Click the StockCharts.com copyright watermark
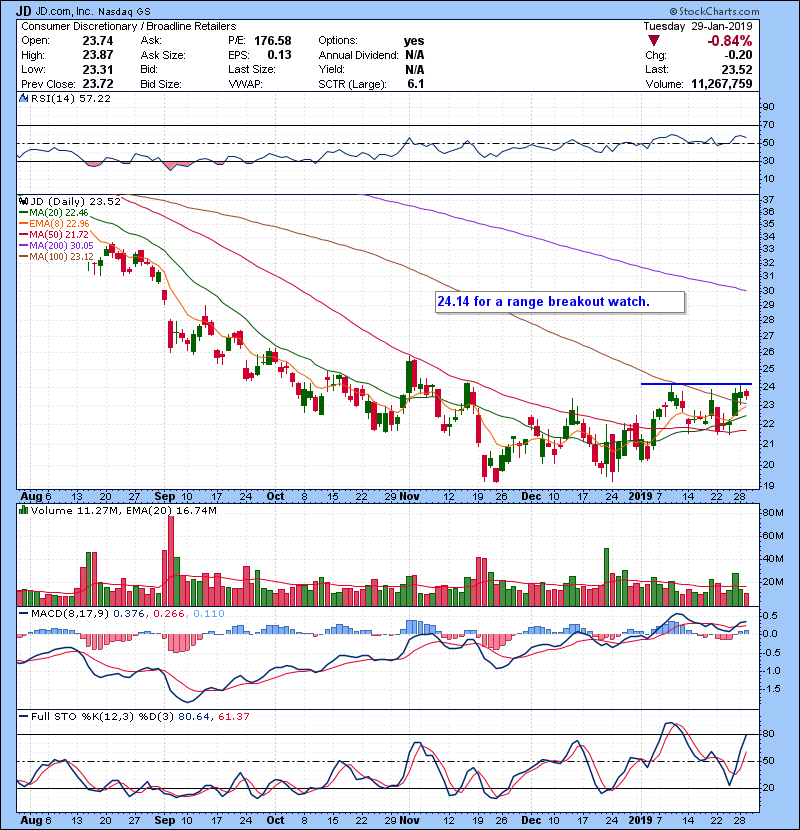Screen dimensions: 800x830 (745, 10)
